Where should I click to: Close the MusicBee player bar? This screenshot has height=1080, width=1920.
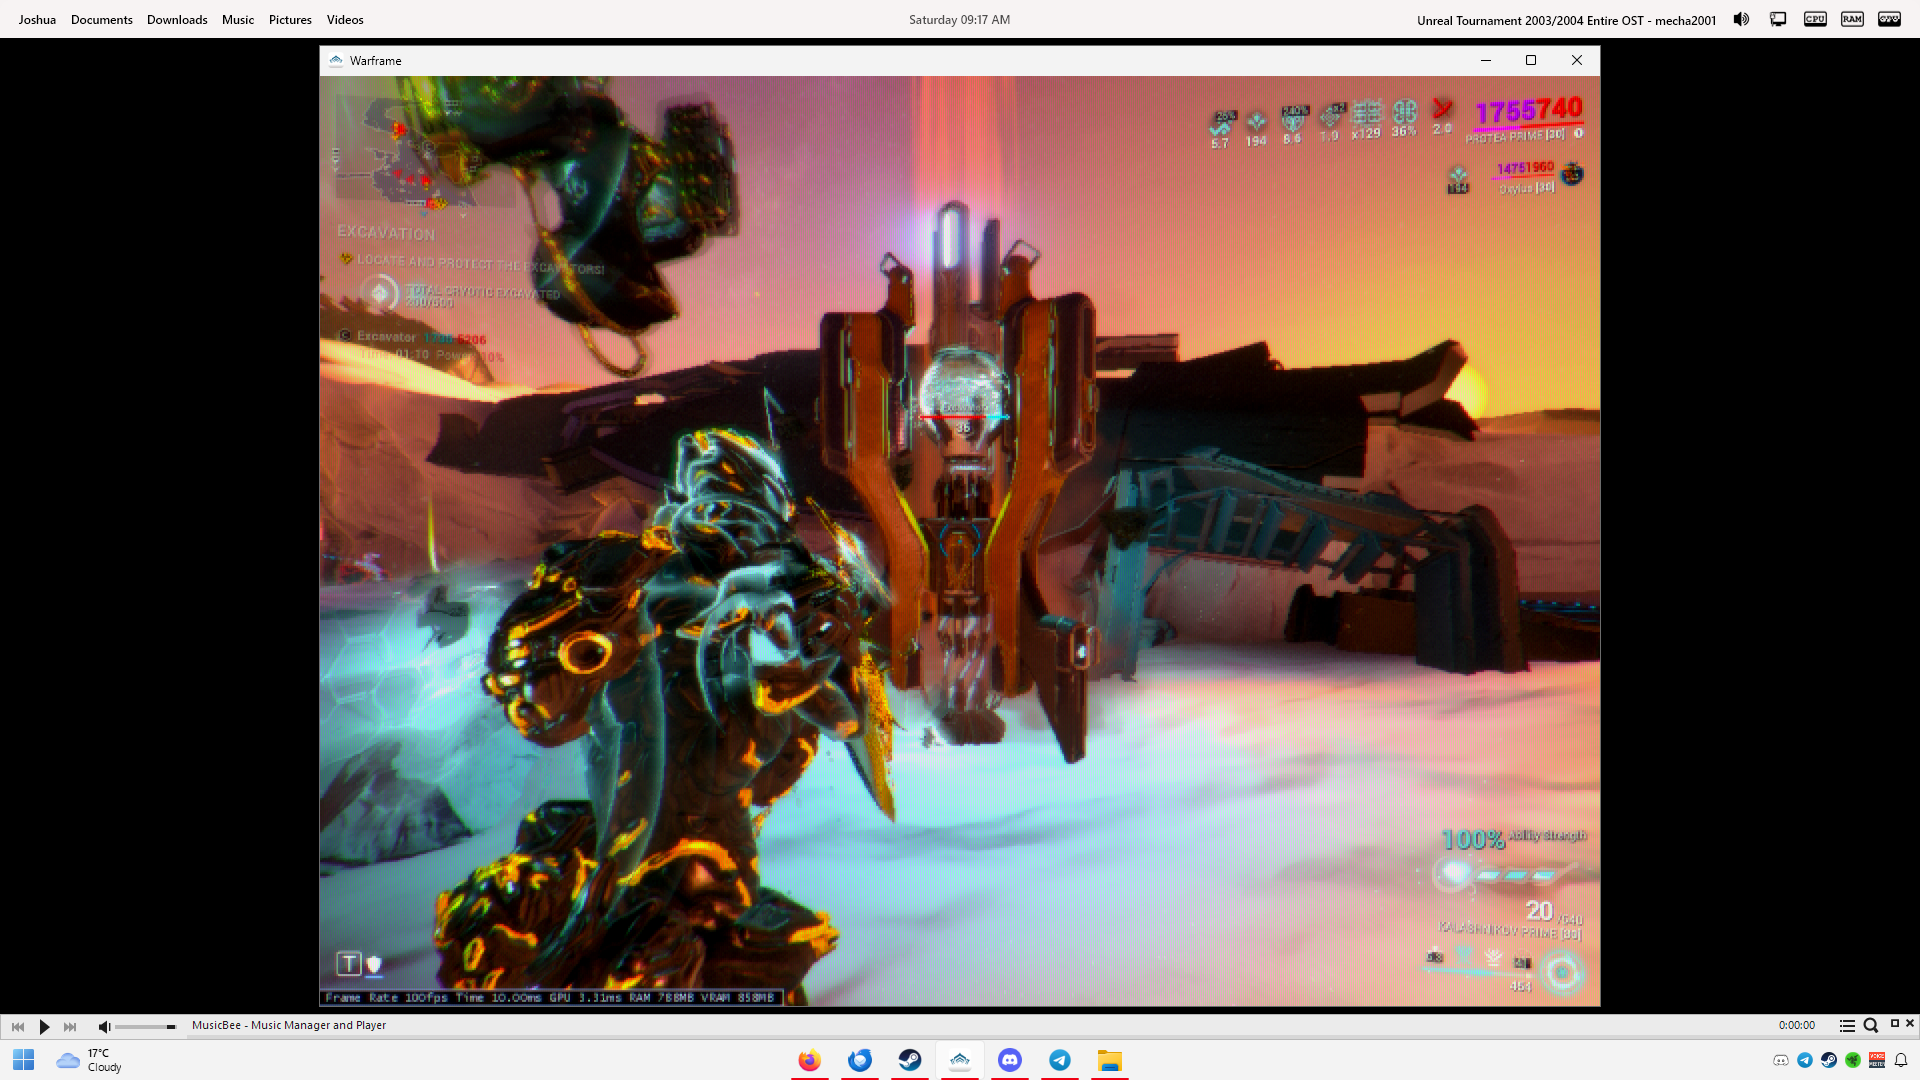pos(1910,1023)
